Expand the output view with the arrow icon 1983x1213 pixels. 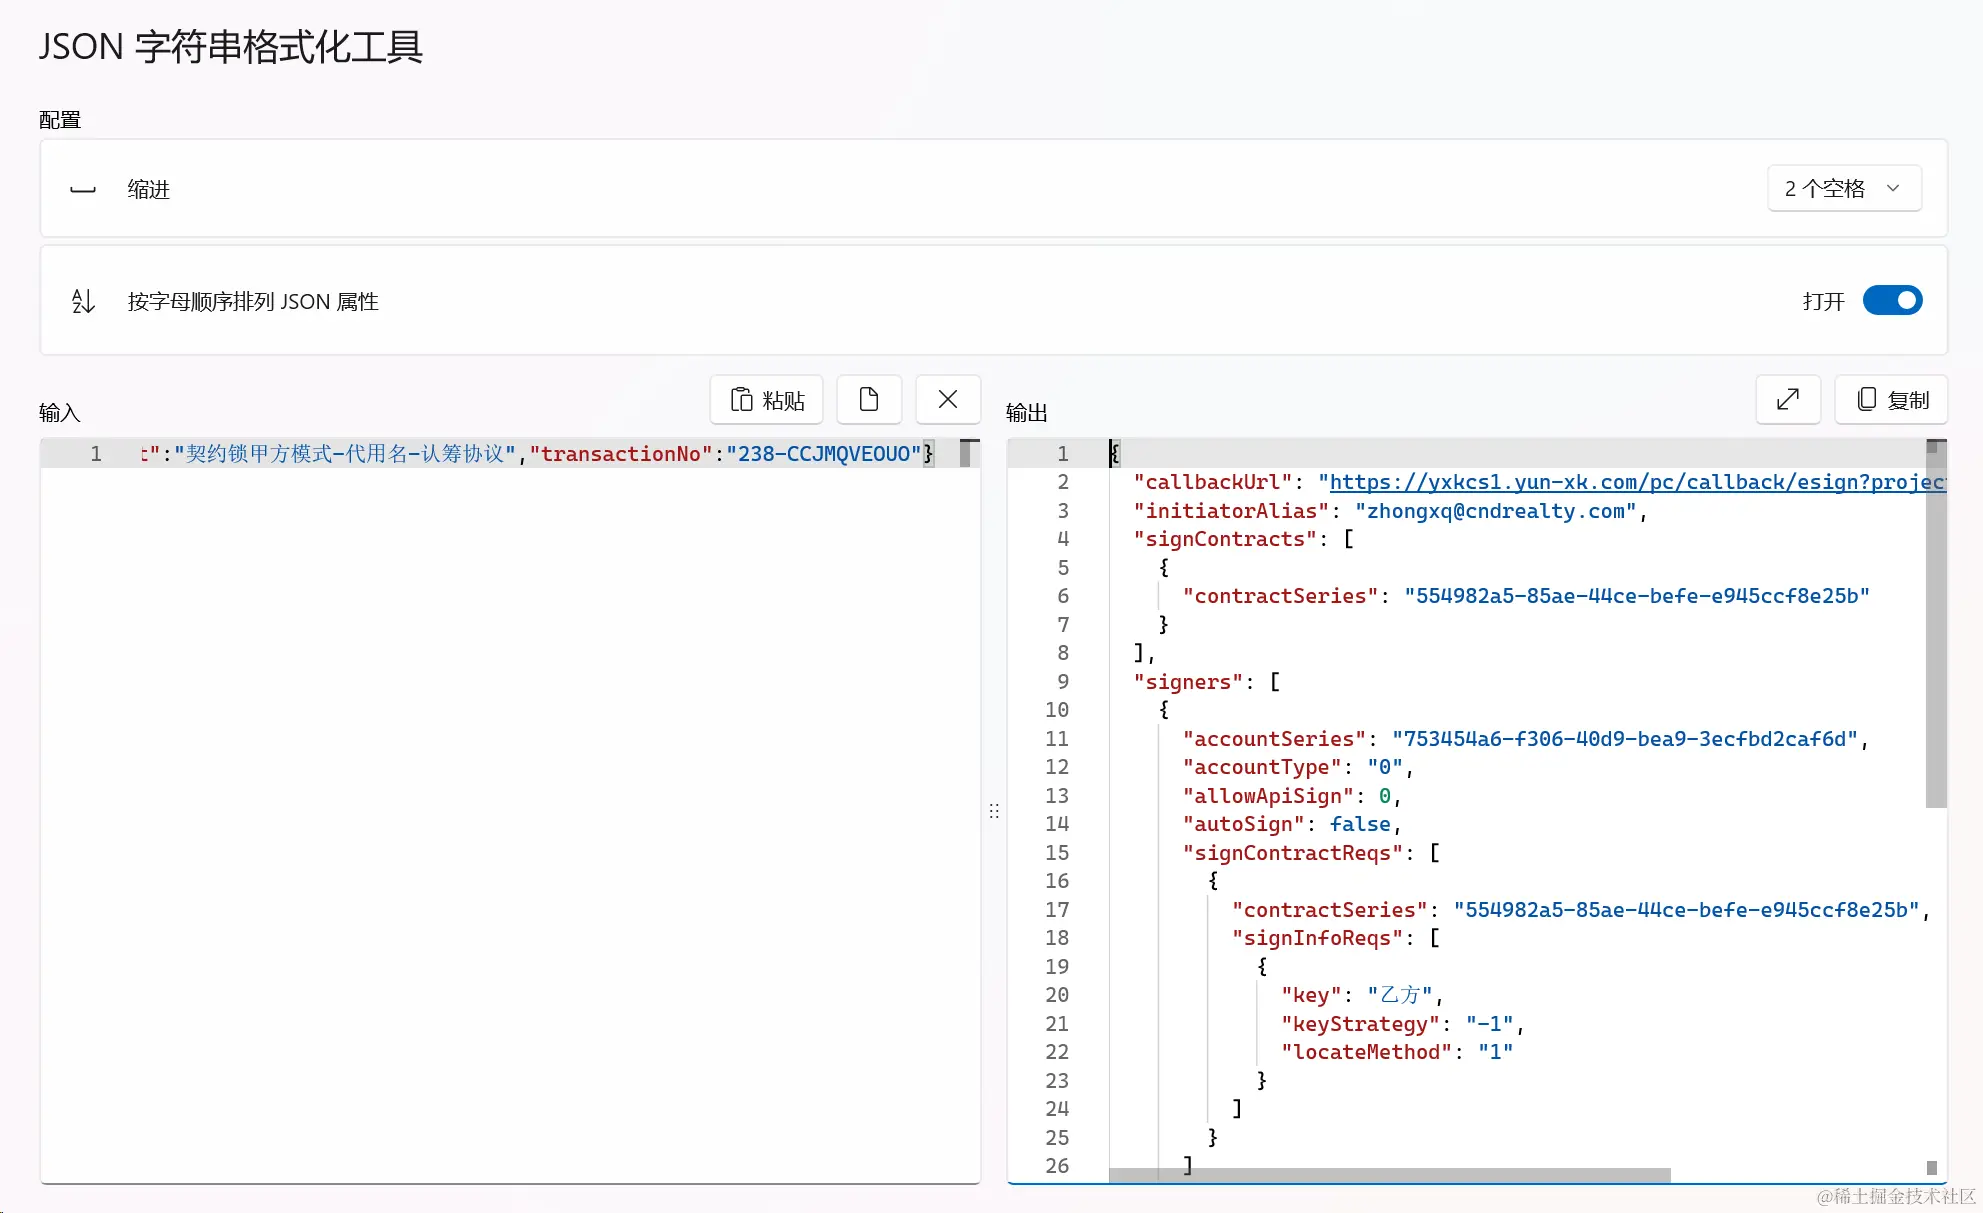(x=1788, y=399)
